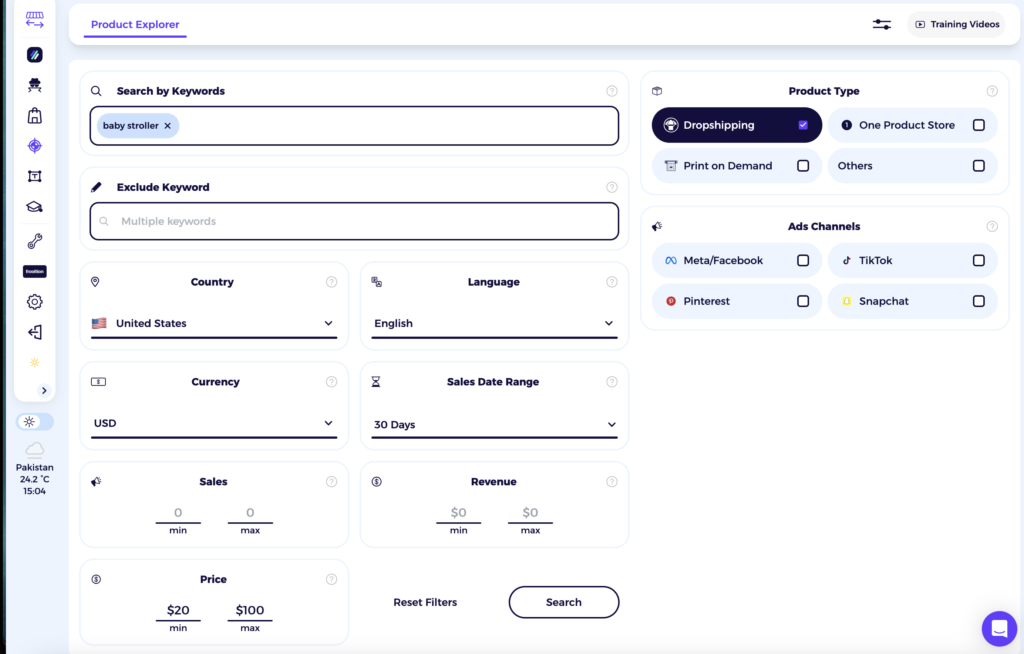Click the sun theme icon in the sidebar
Viewport: 1024px width, 654px height.
click(35, 362)
